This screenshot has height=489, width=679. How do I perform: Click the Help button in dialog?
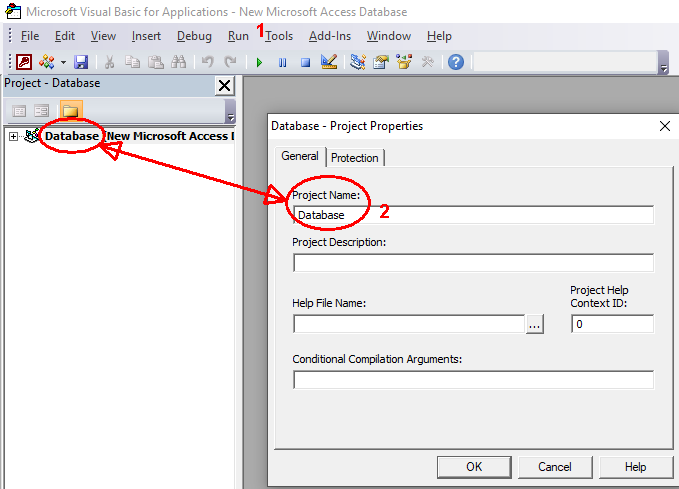pyautogui.click(x=635, y=467)
